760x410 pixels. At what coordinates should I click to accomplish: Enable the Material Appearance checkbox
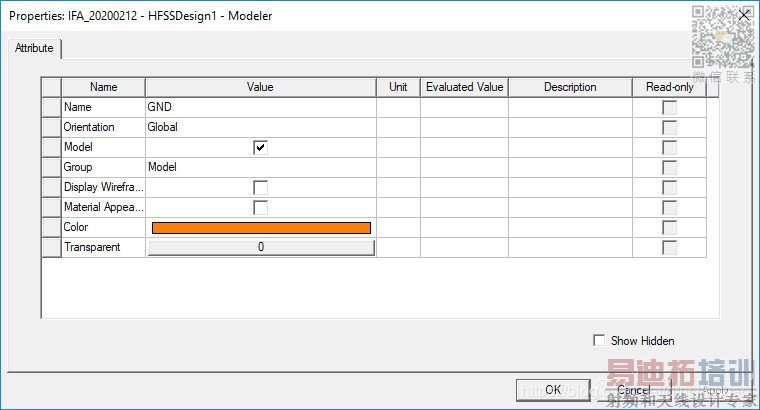click(260, 207)
